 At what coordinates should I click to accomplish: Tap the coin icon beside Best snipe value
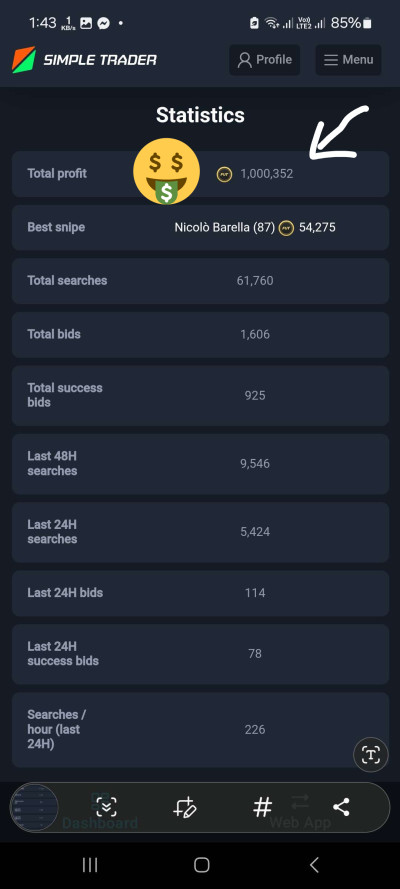(287, 228)
